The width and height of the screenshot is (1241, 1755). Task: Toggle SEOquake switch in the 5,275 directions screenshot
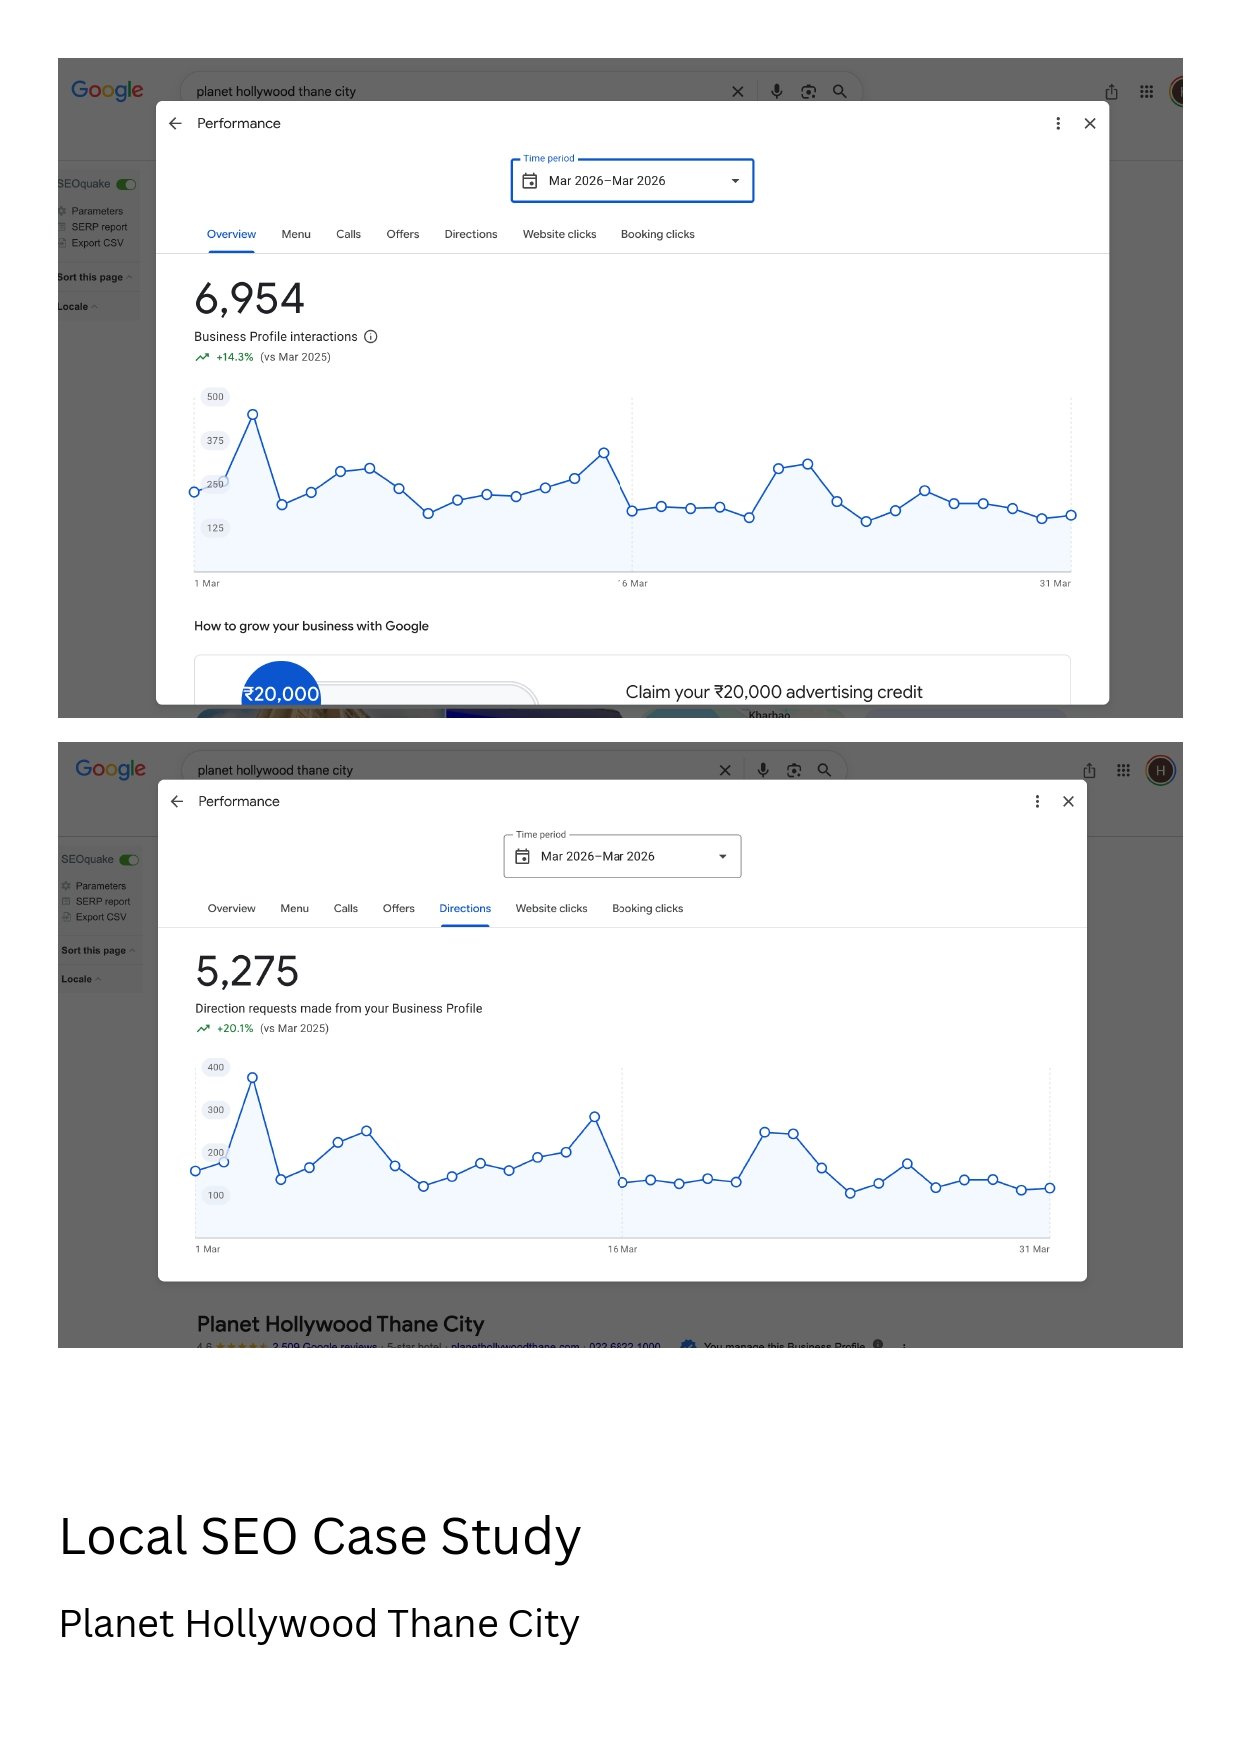click(x=129, y=860)
